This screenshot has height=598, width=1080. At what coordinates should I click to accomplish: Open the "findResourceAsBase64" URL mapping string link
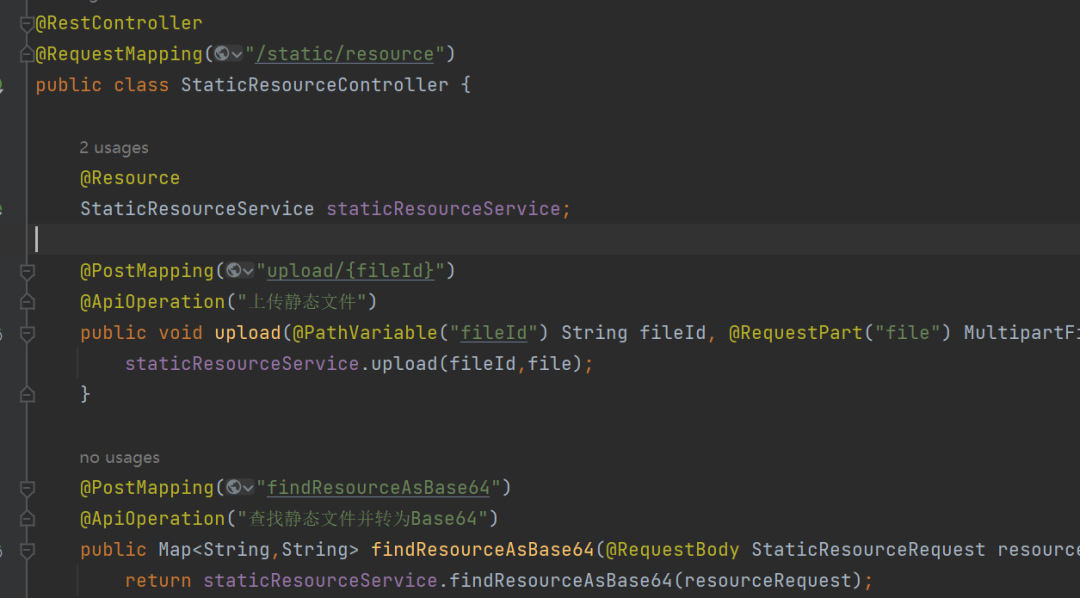pos(378,487)
